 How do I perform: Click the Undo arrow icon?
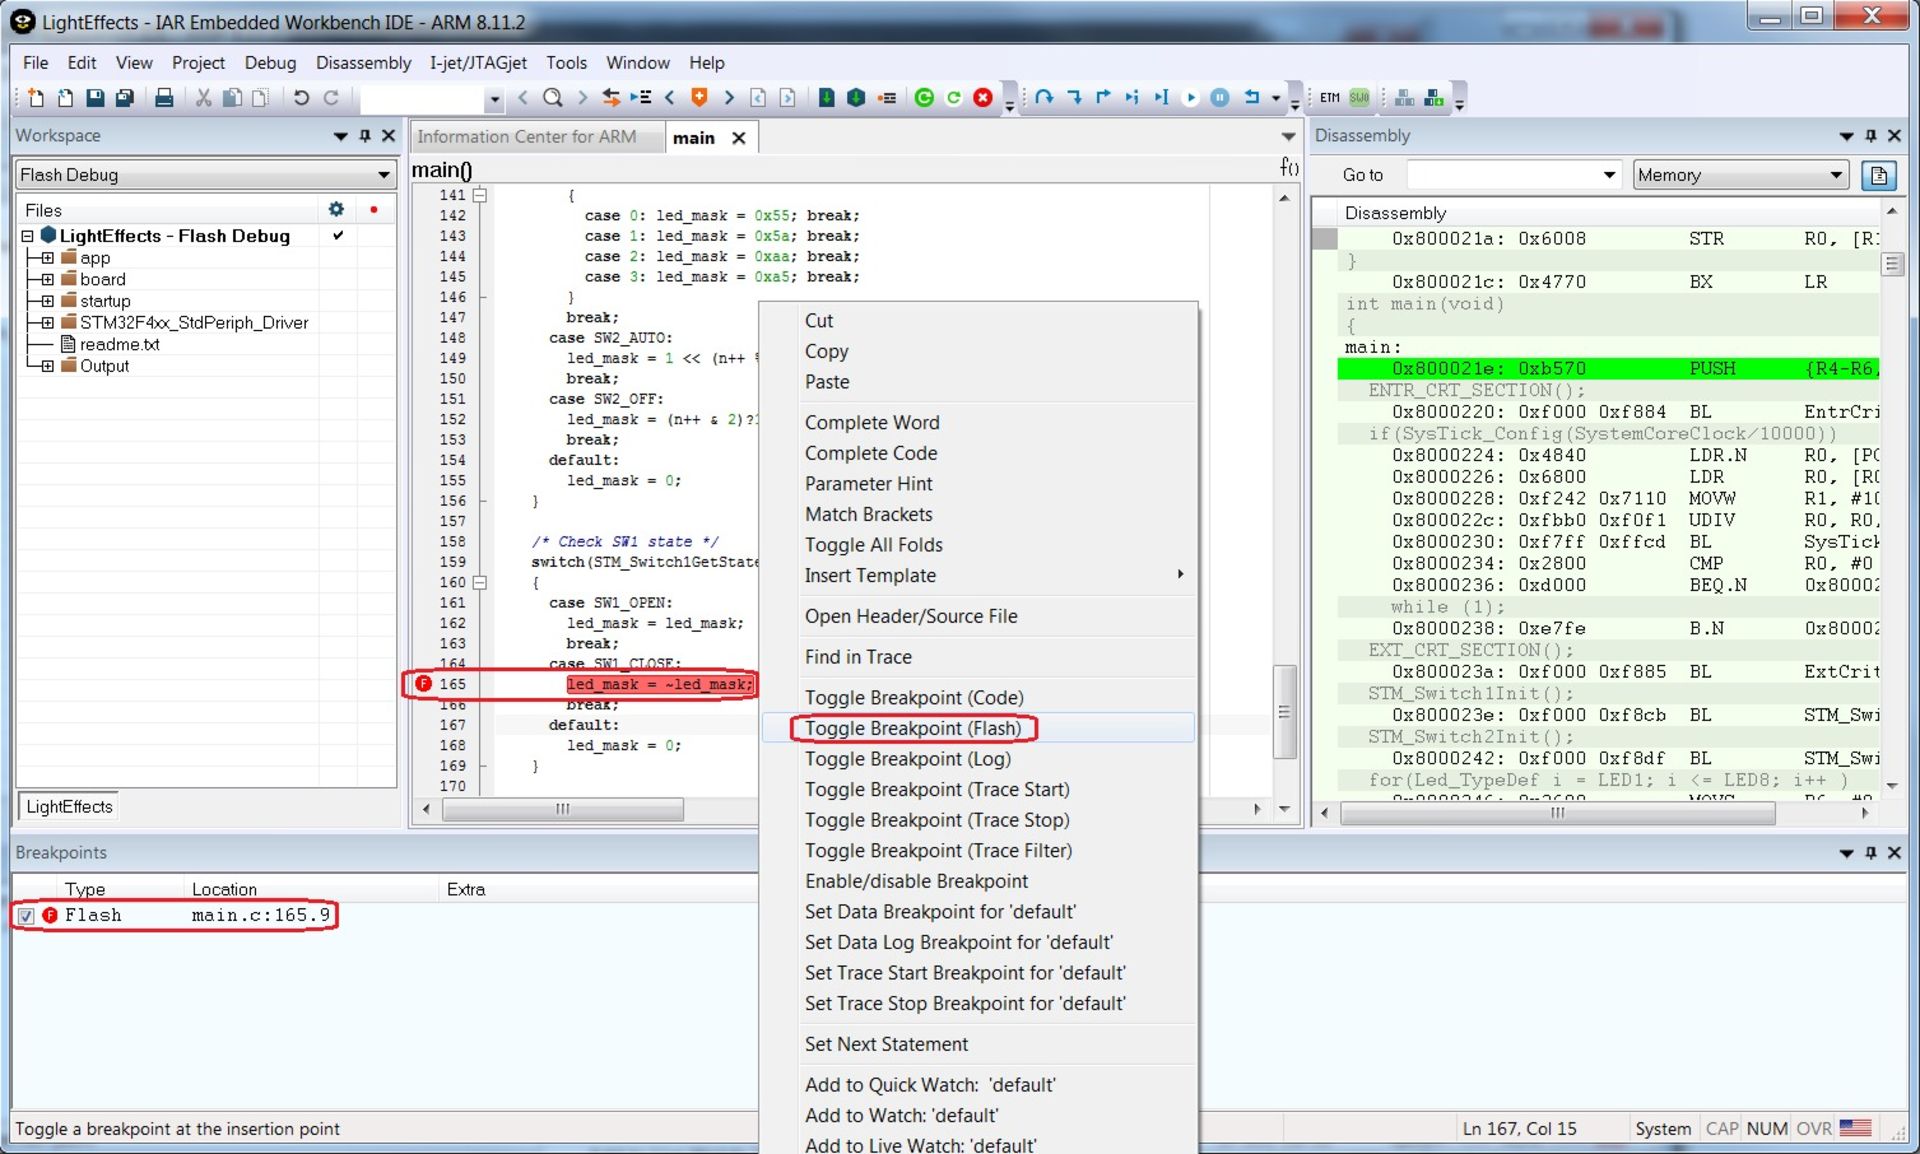[301, 97]
